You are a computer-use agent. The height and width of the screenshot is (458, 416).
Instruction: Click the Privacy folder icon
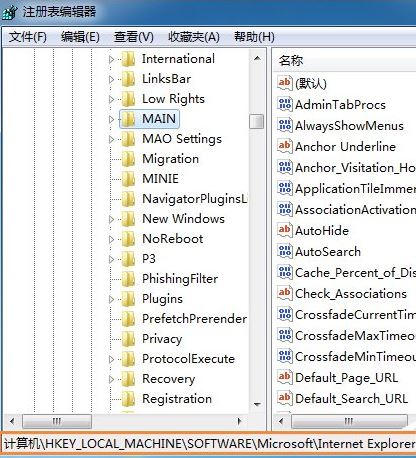(x=128, y=339)
